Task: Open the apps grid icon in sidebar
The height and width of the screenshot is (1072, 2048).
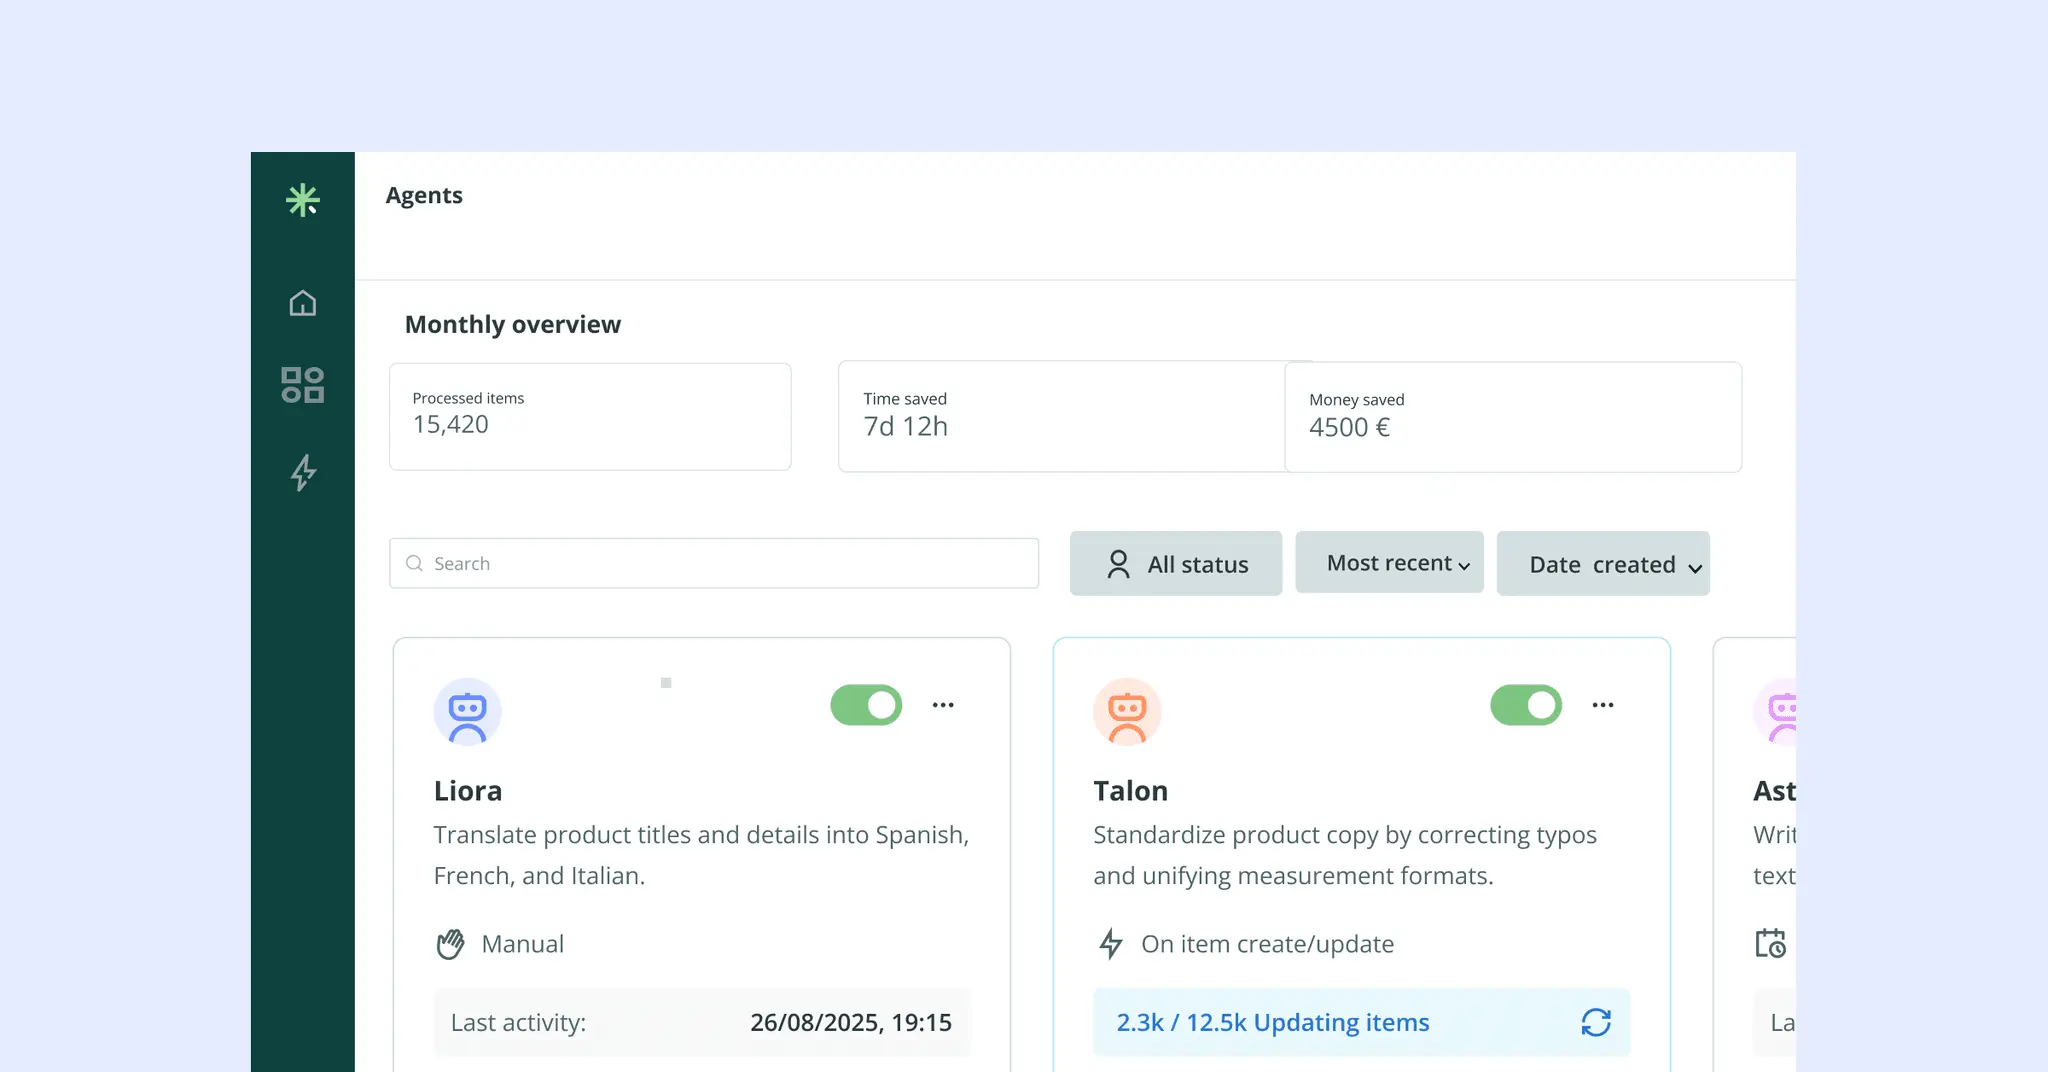Action: (x=303, y=385)
